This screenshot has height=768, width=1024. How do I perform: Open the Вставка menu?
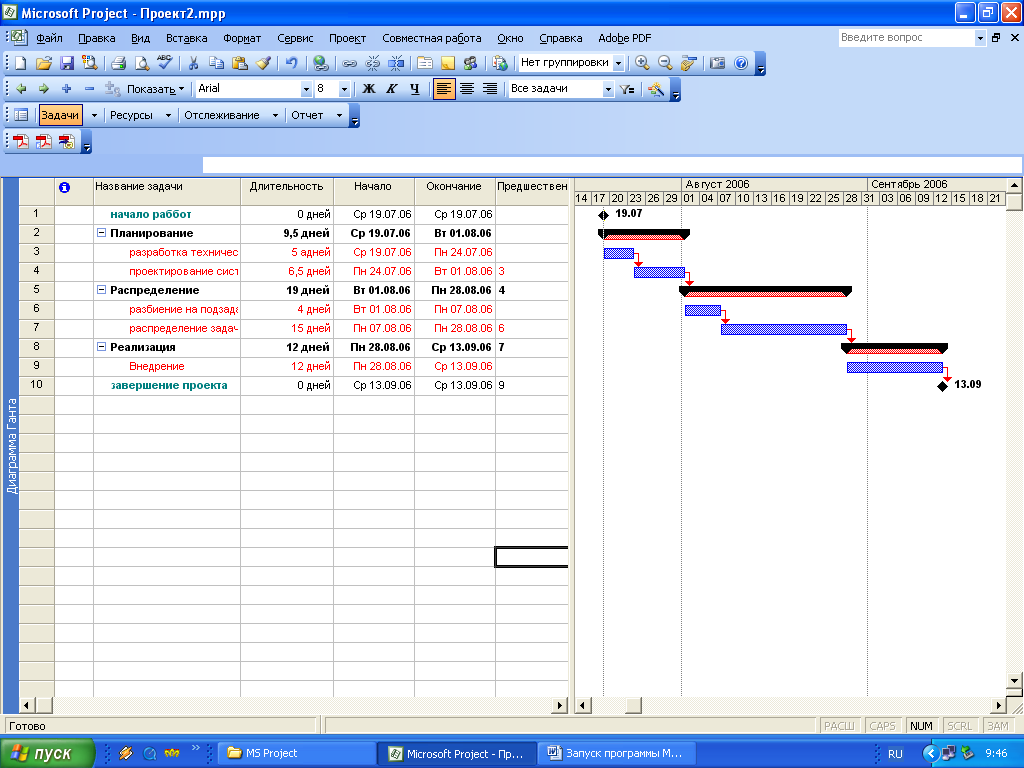tap(186, 38)
